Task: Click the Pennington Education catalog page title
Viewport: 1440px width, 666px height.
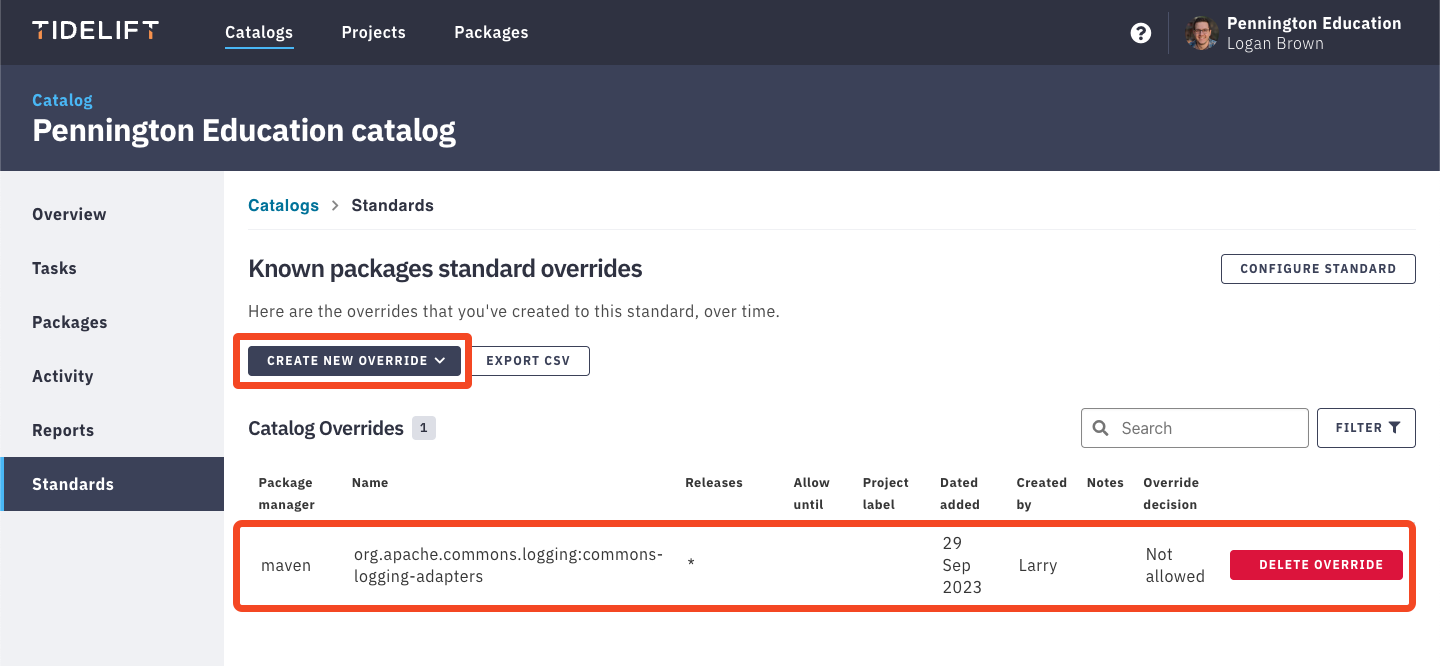Action: pyautogui.click(x=244, y=131)
